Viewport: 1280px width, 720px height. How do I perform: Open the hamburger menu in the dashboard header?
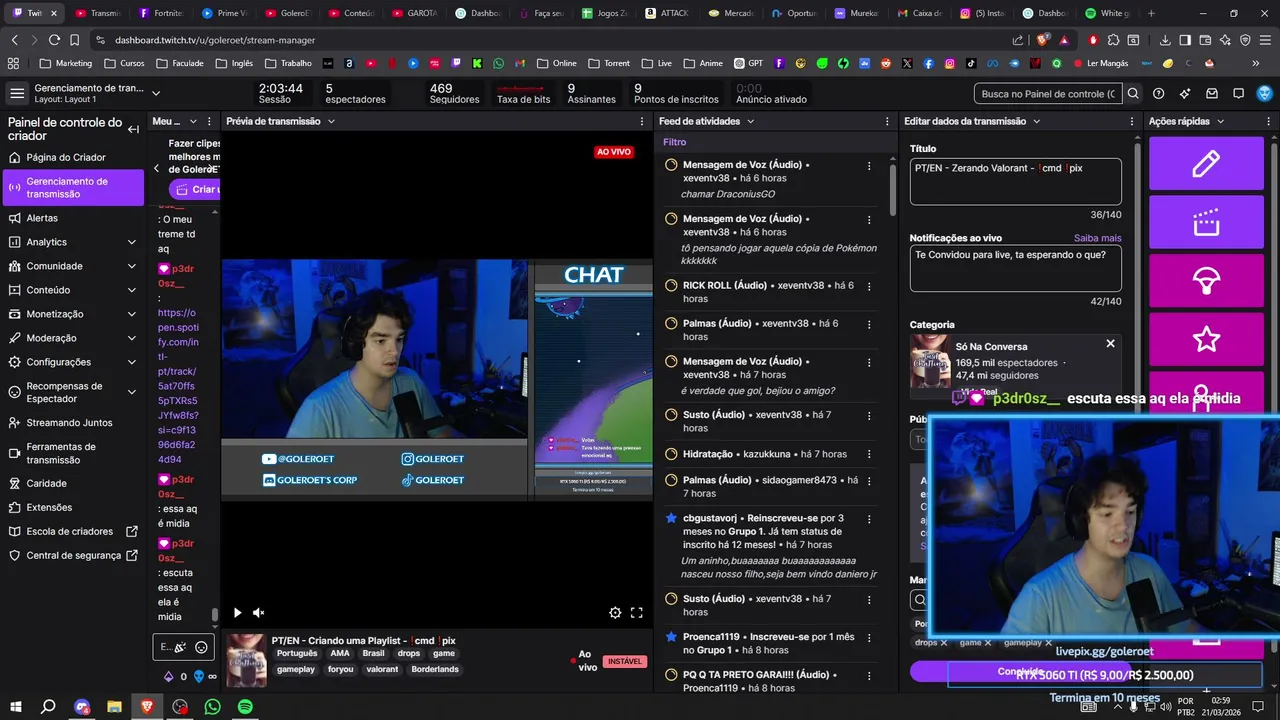[x=17, y=93]
